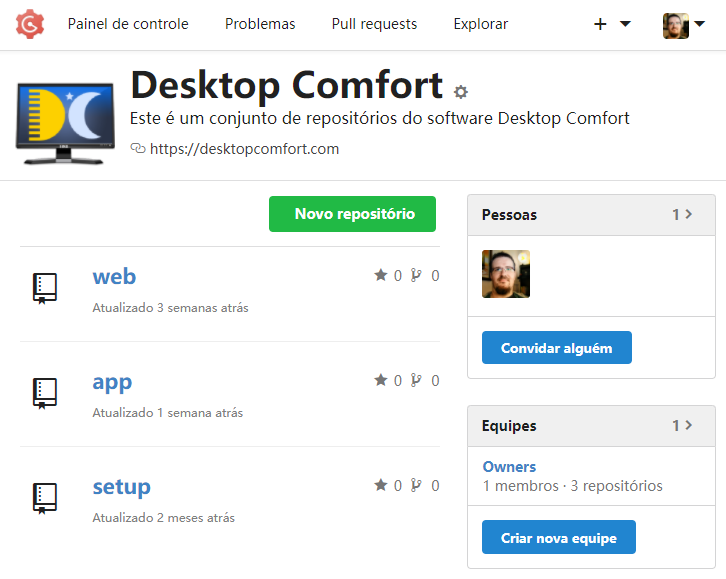Expand the Pessoas members list chevron

(688, 214)
